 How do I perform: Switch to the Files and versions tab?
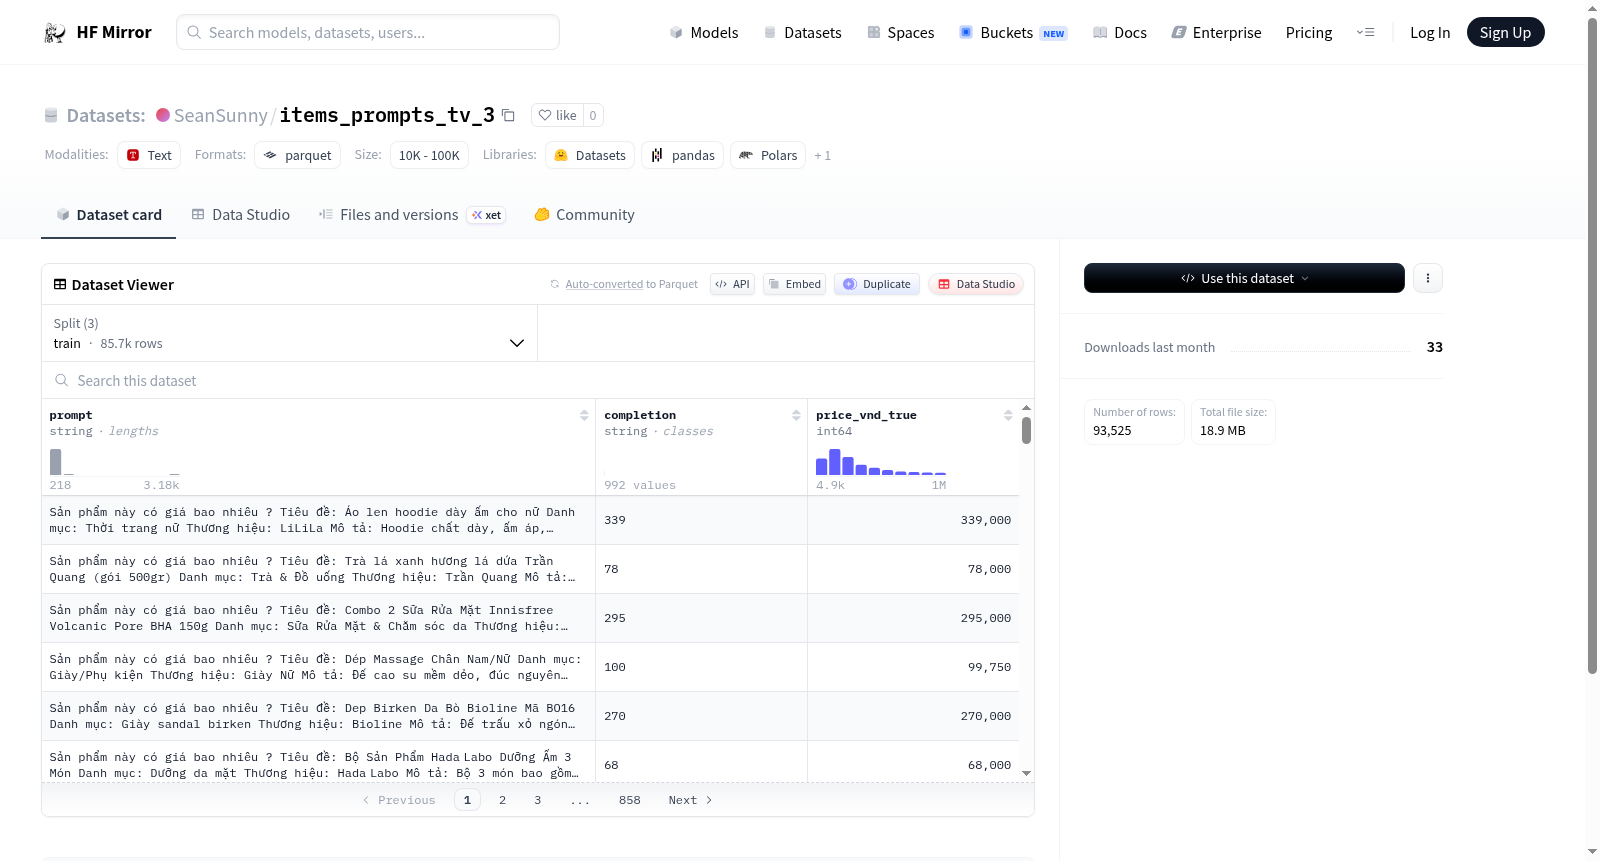tap(412, 214)
